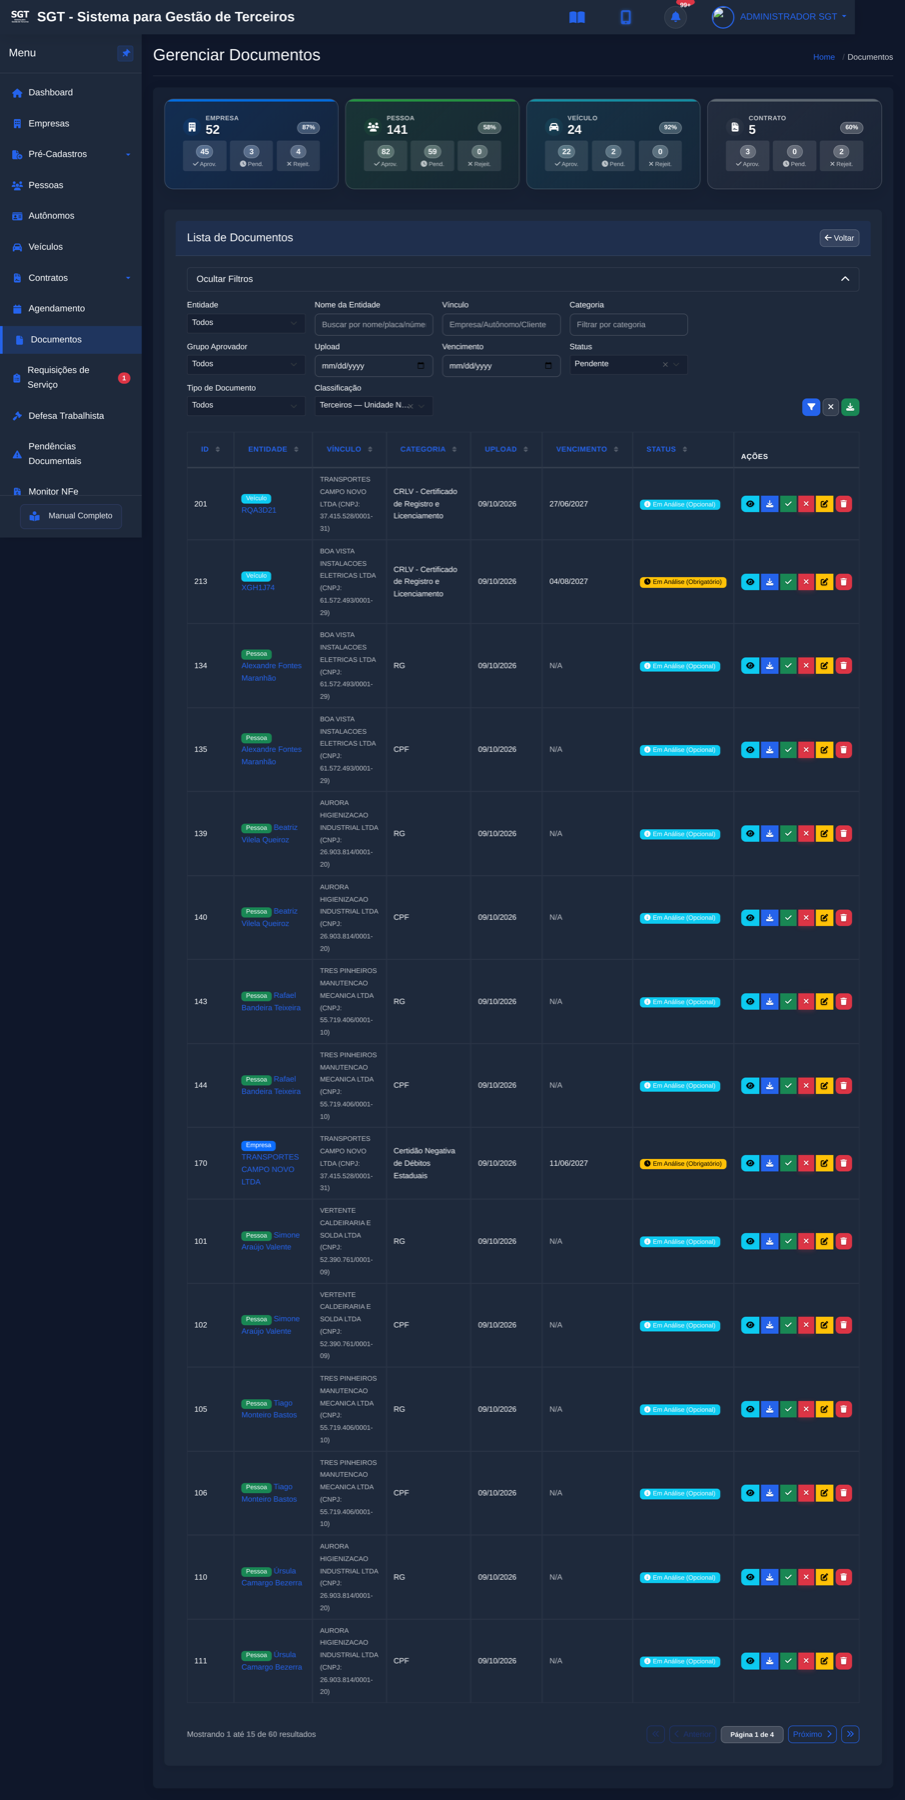Collapse the Ocultar Filtros panel
This screenshot has height=1800, width=905.
(x=523, y=279)
